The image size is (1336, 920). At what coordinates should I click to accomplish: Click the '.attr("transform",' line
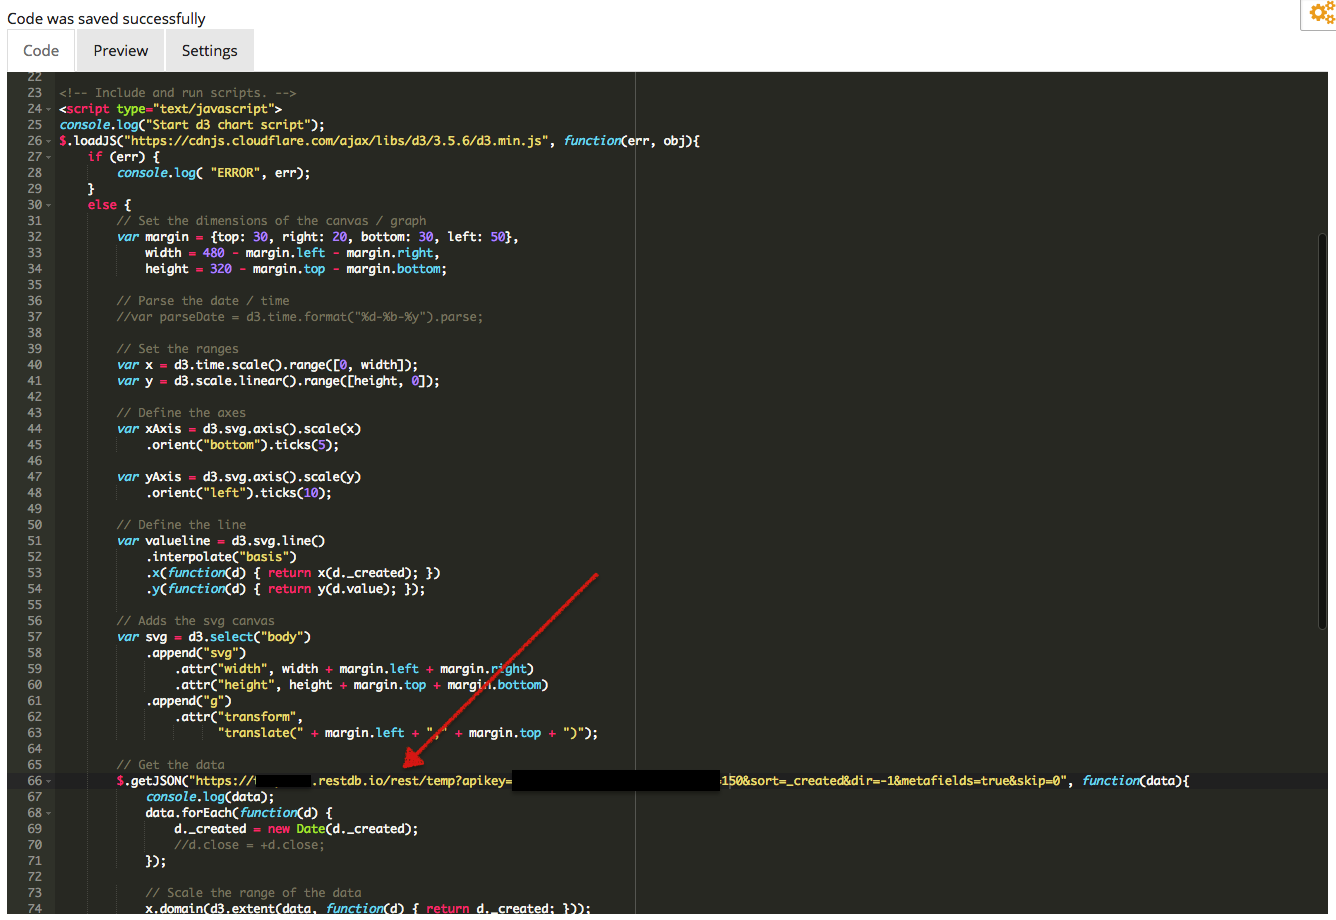click(239, 717)
